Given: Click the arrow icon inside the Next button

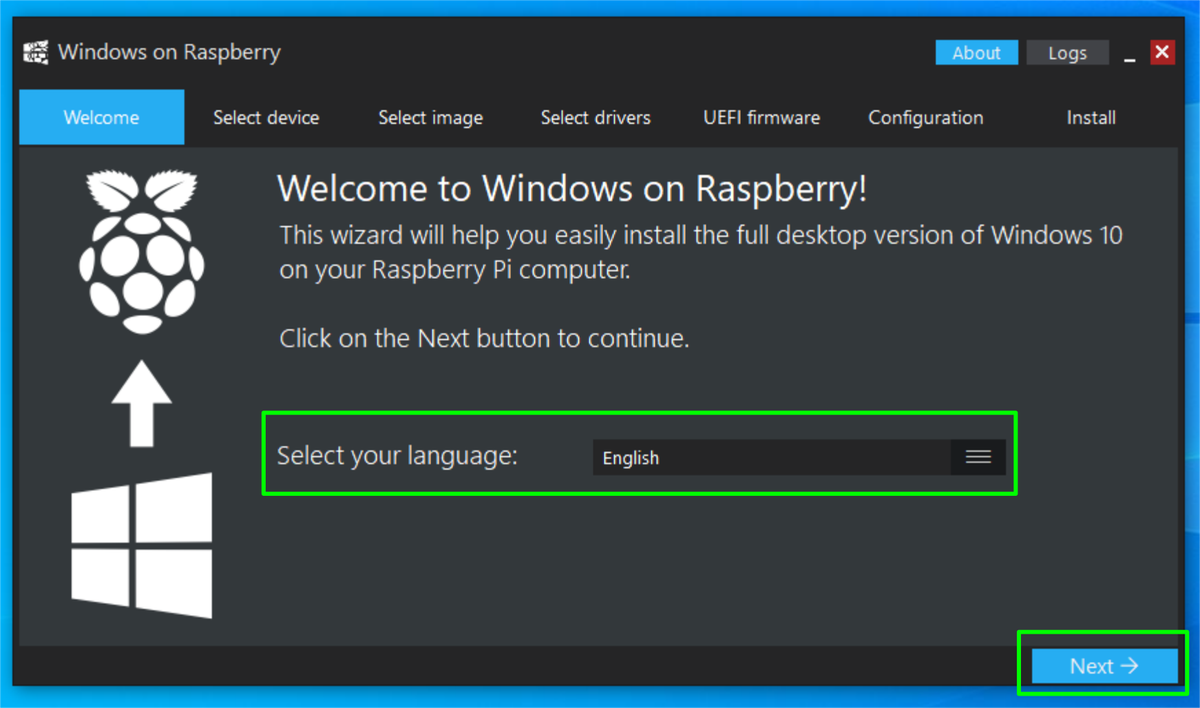Looking at the screenshot, I should point(1129,665).
